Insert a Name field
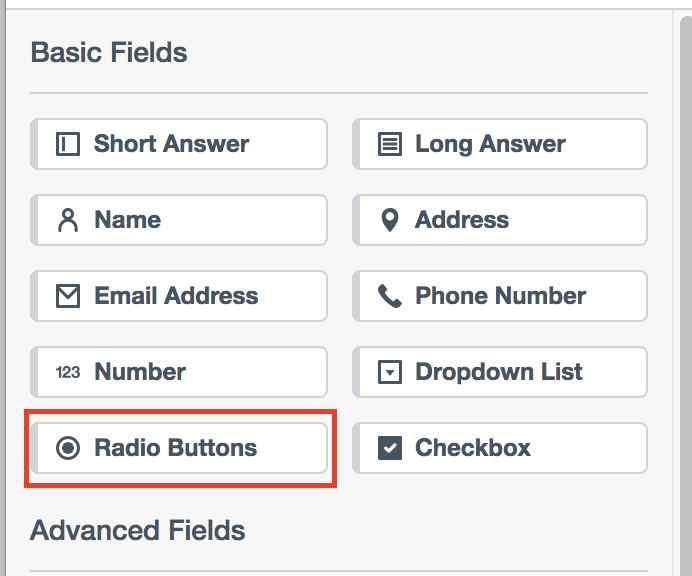The image size is (692, 576). click(x=180, y=220)
